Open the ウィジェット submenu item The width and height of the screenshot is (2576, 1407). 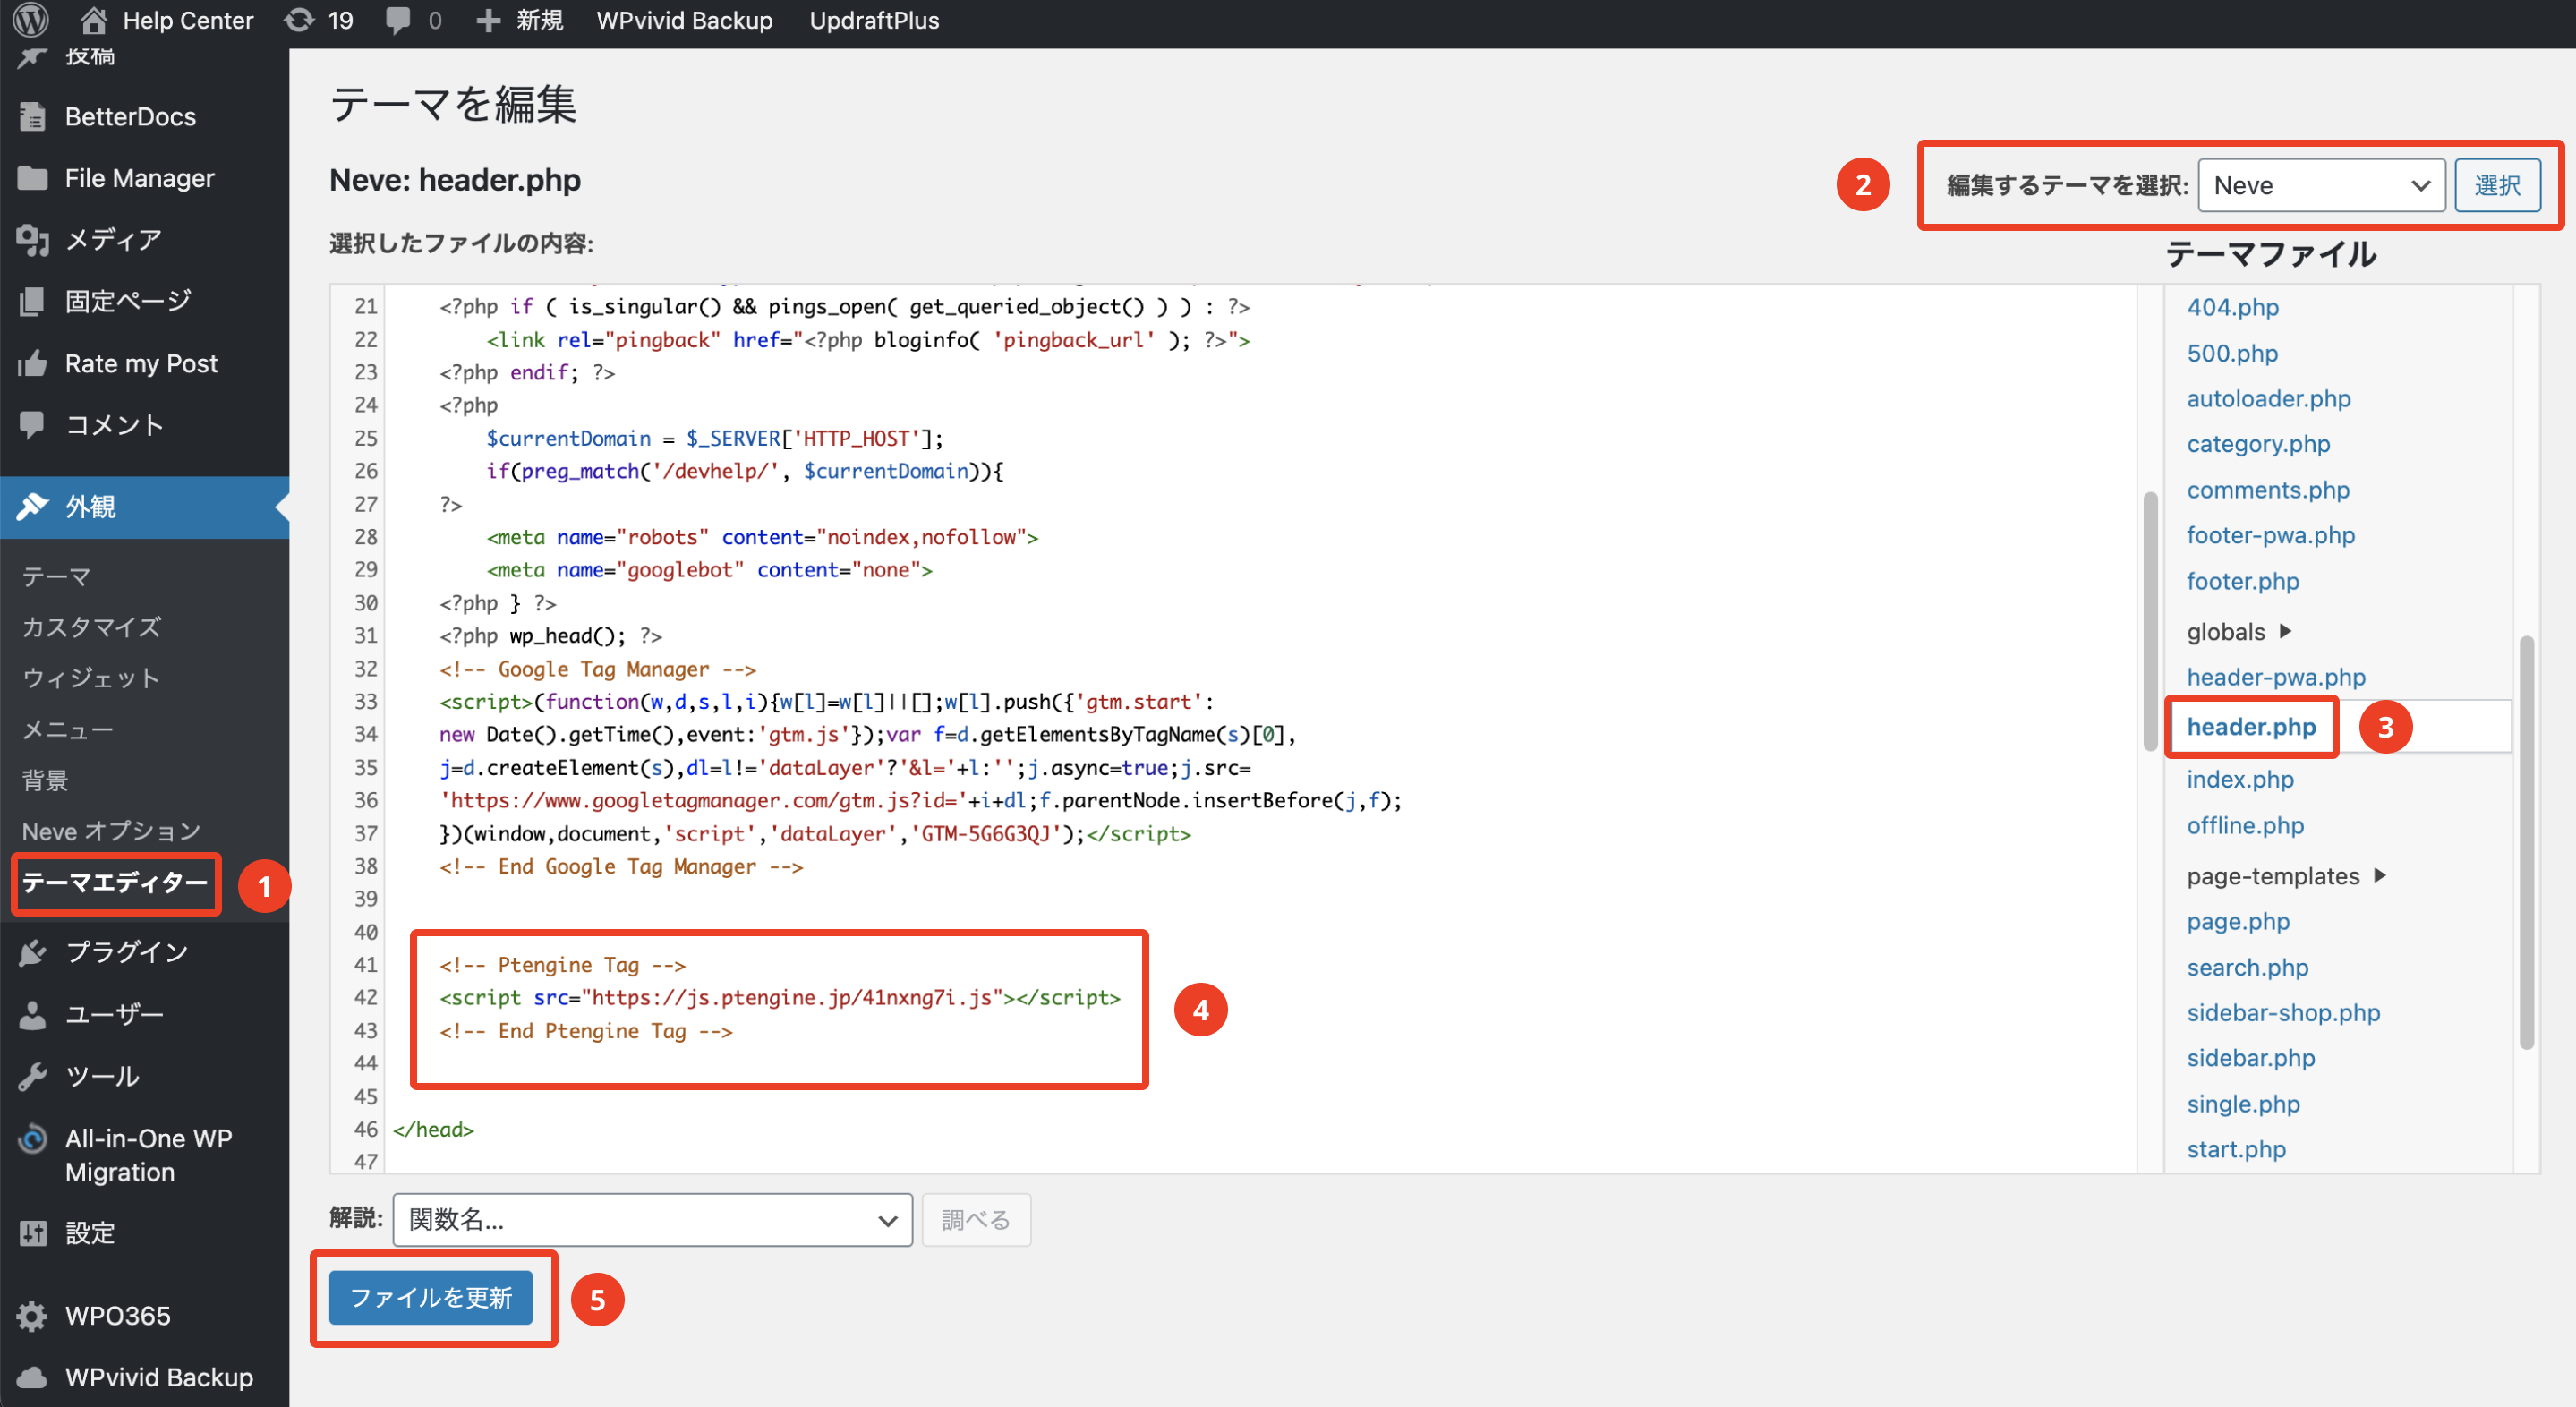pyautogui.click(x=91, y=678)
